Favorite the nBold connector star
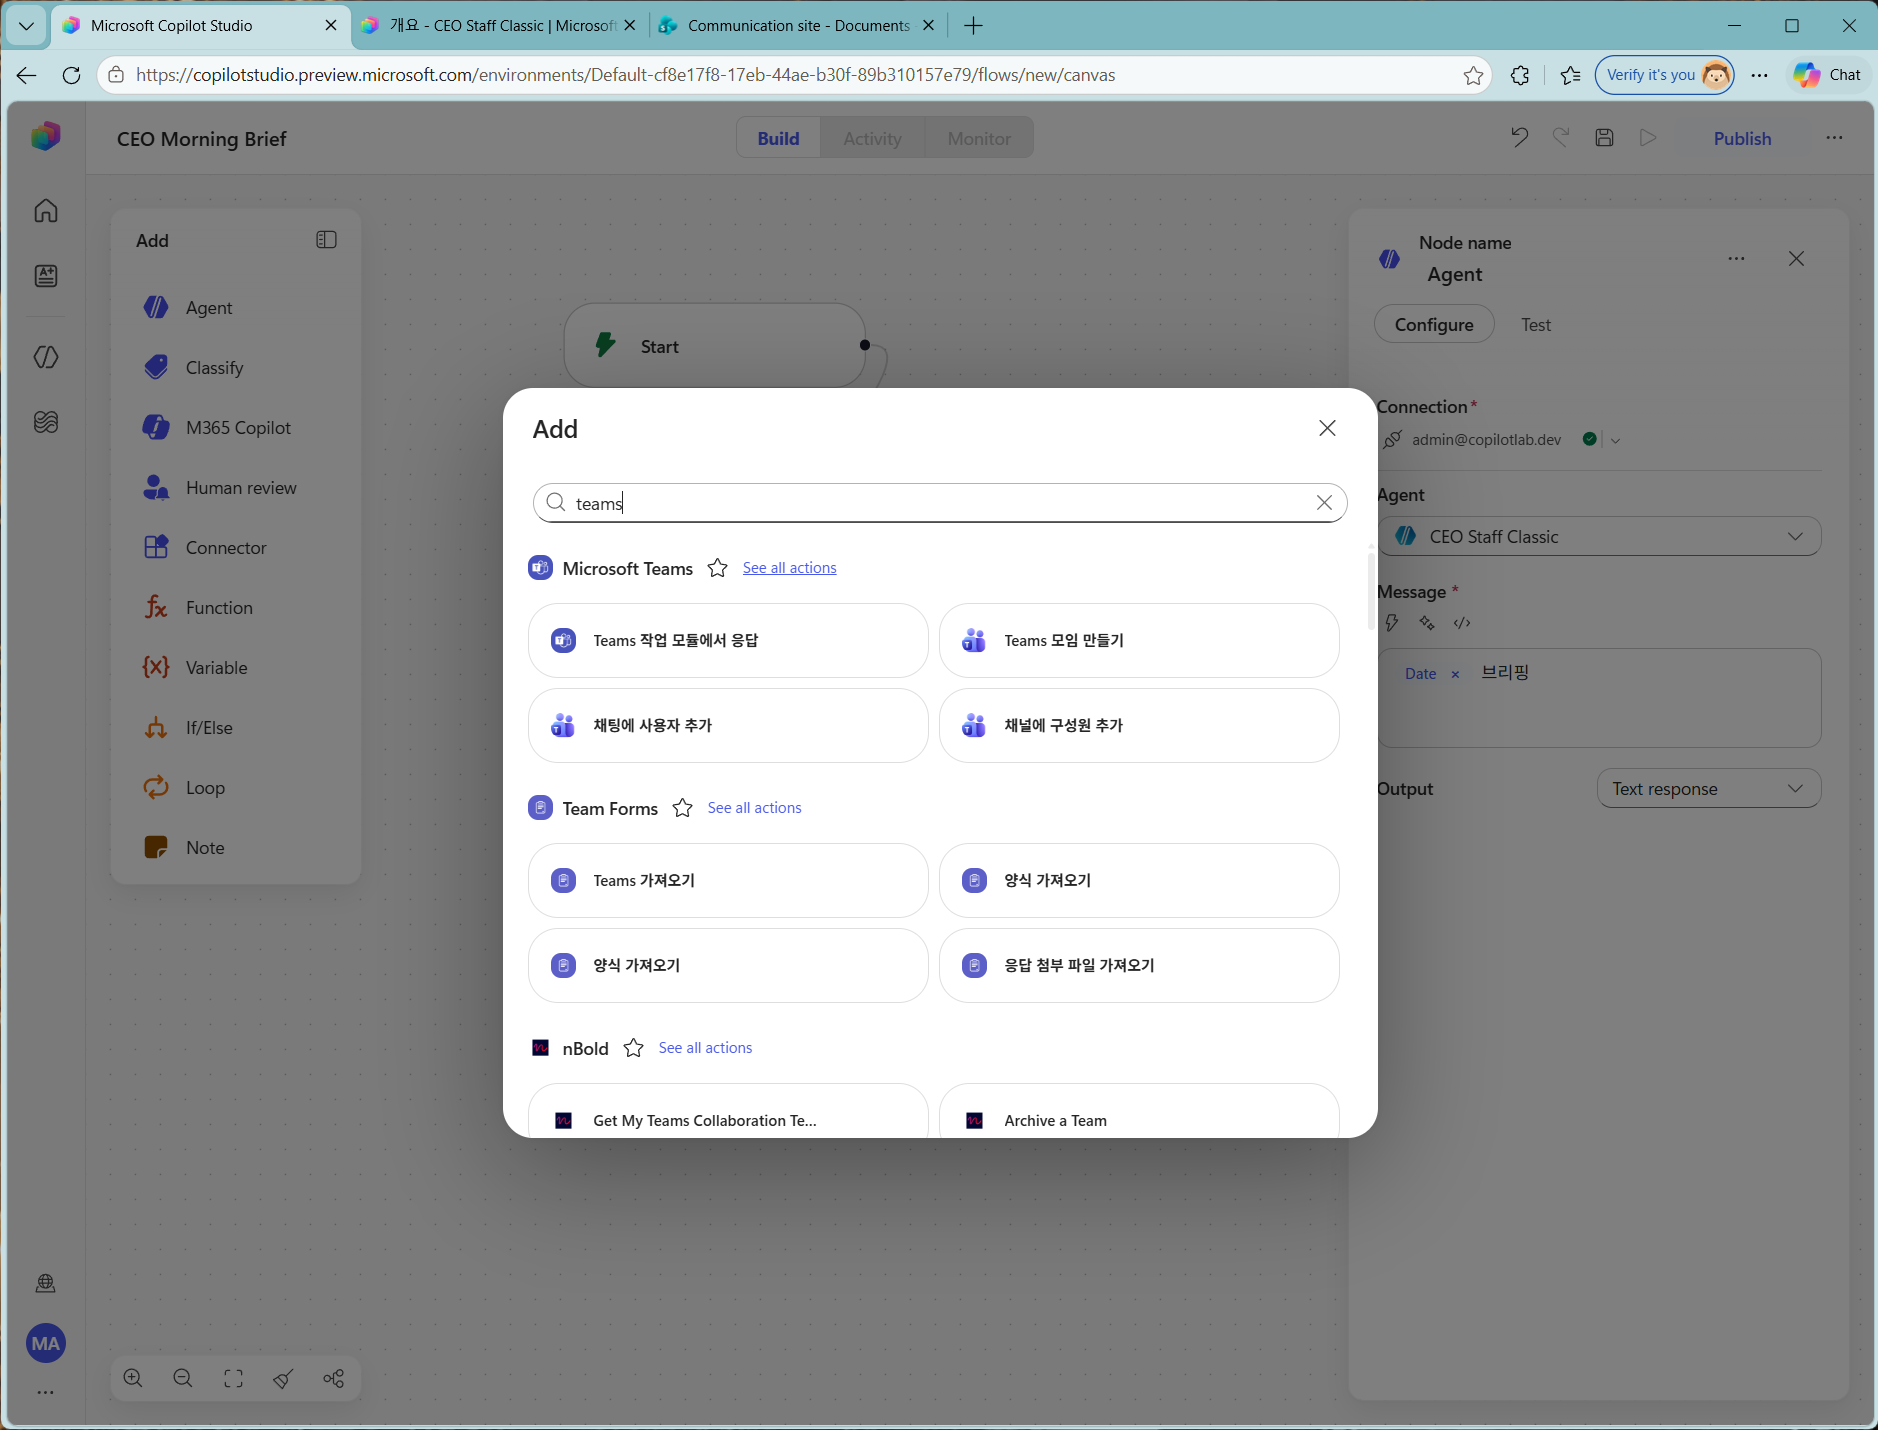Viewport: 1878px width, 1430px height. [633, 1048]
